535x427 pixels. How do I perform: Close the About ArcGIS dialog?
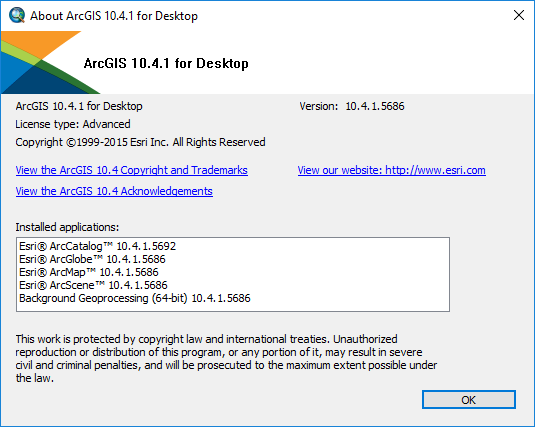[x=519, y=15]
